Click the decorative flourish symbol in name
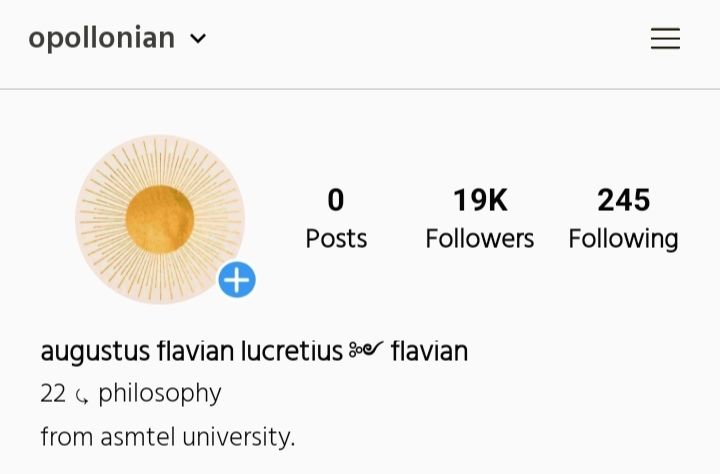Screen dimensions: 720x474 tap(366, 351)
